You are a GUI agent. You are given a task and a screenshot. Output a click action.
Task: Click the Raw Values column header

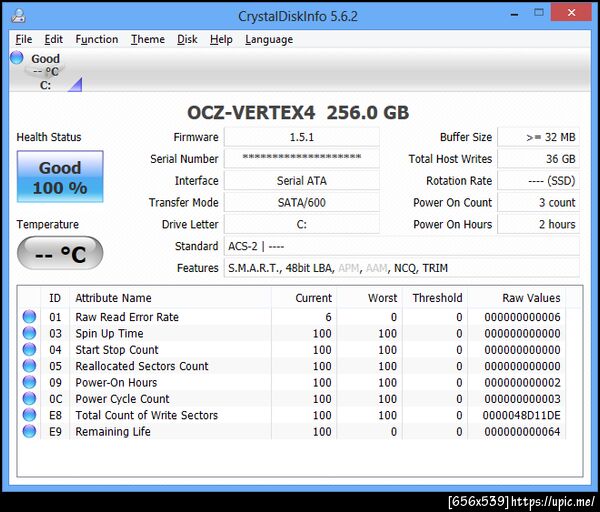517,298
